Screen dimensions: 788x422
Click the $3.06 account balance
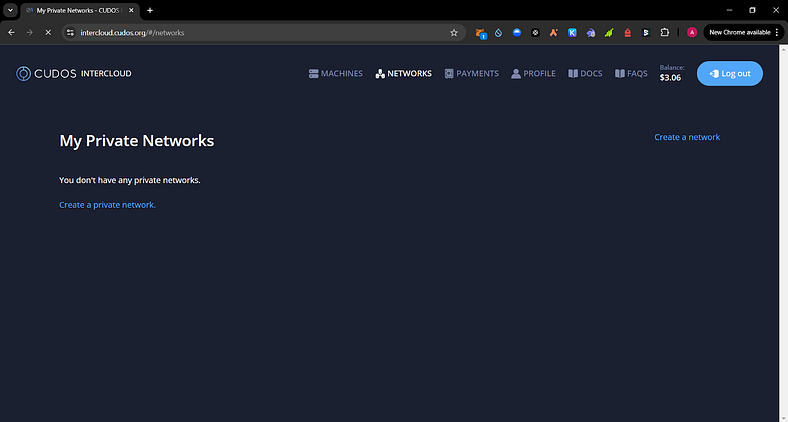[670, 78]
